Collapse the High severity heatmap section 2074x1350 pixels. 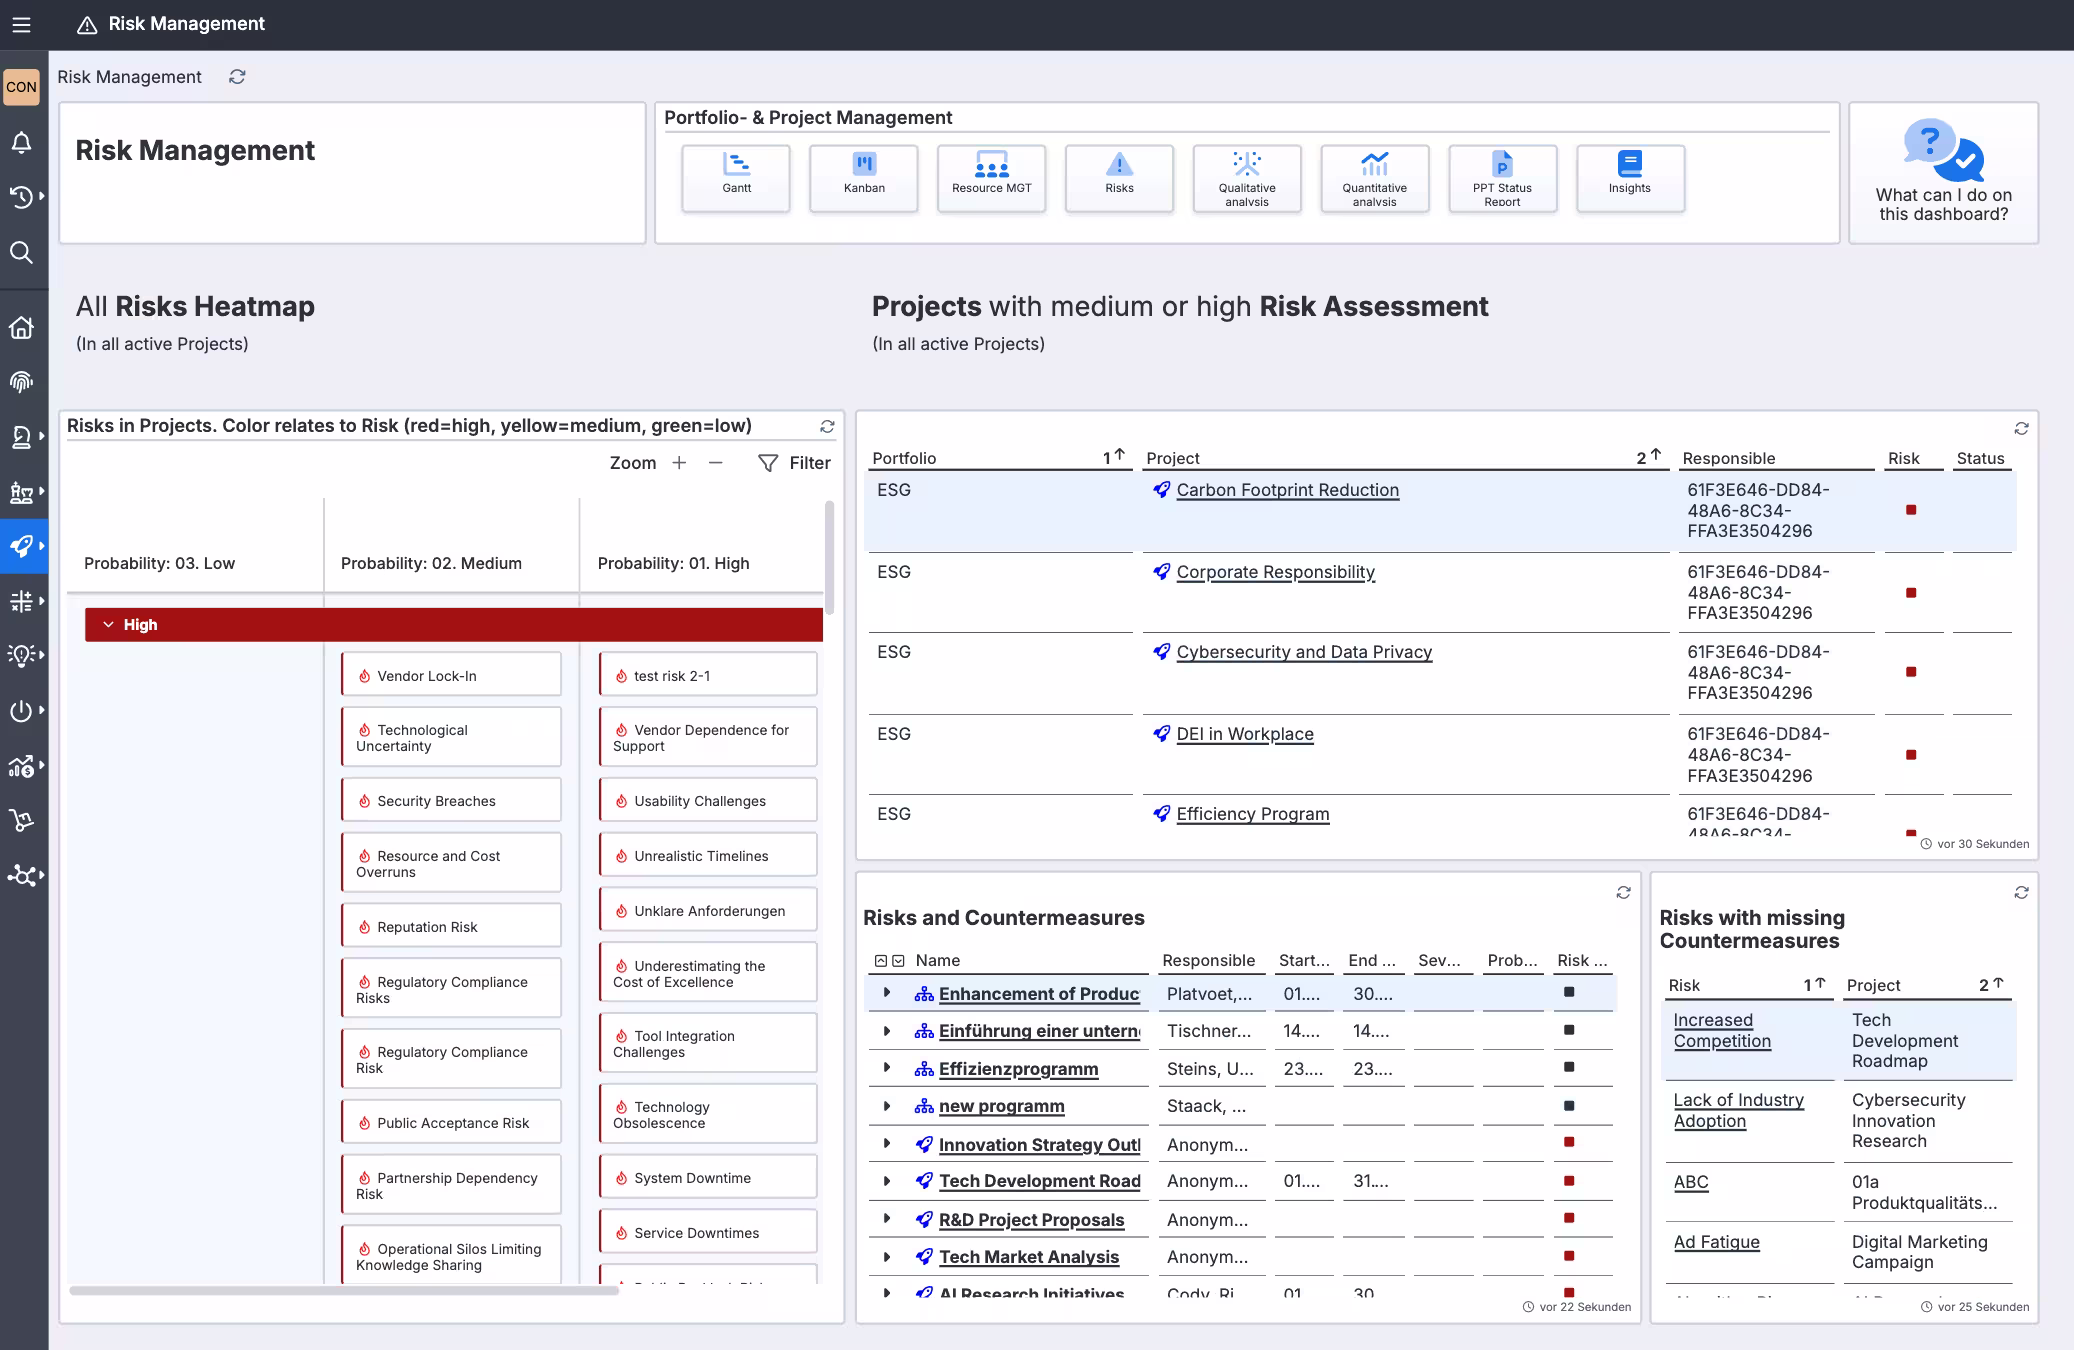coord(110,624)
